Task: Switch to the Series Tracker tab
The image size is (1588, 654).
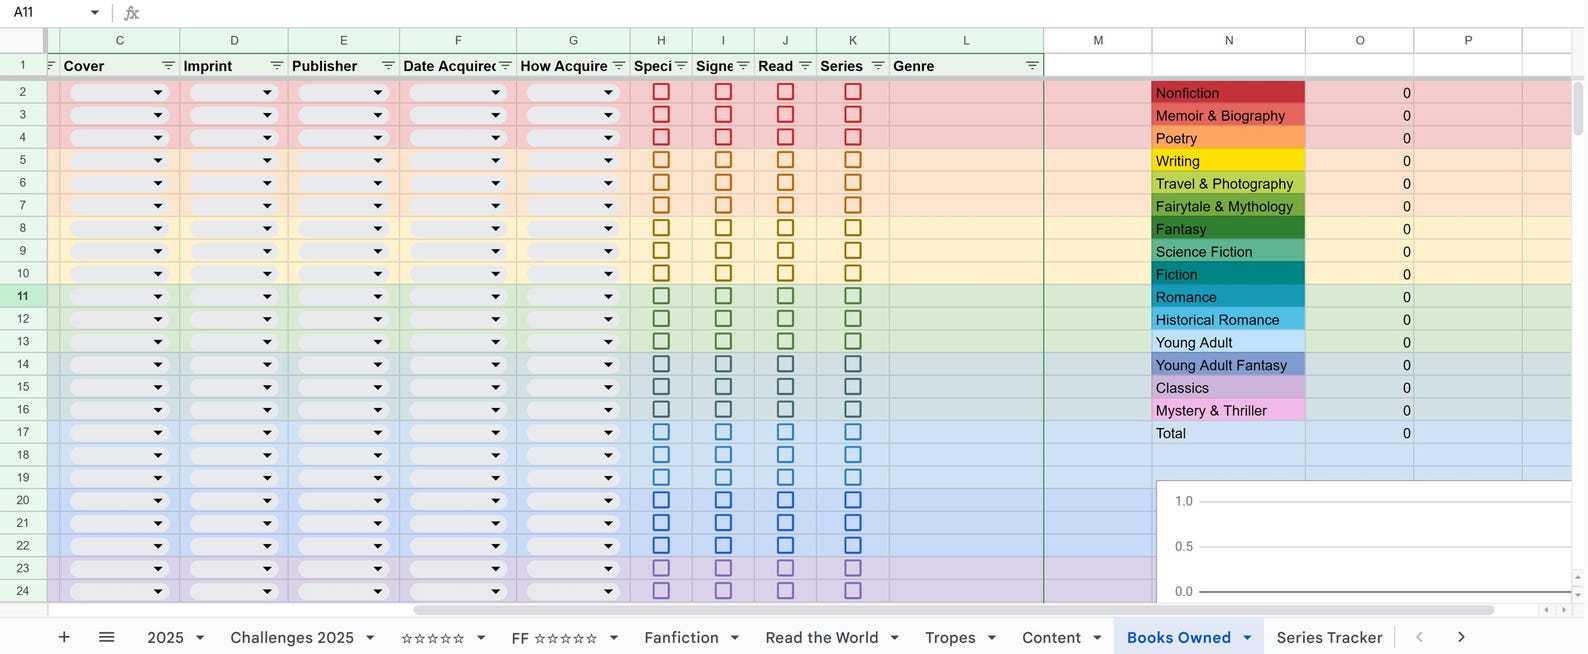Action: (x=1329, y=637)
